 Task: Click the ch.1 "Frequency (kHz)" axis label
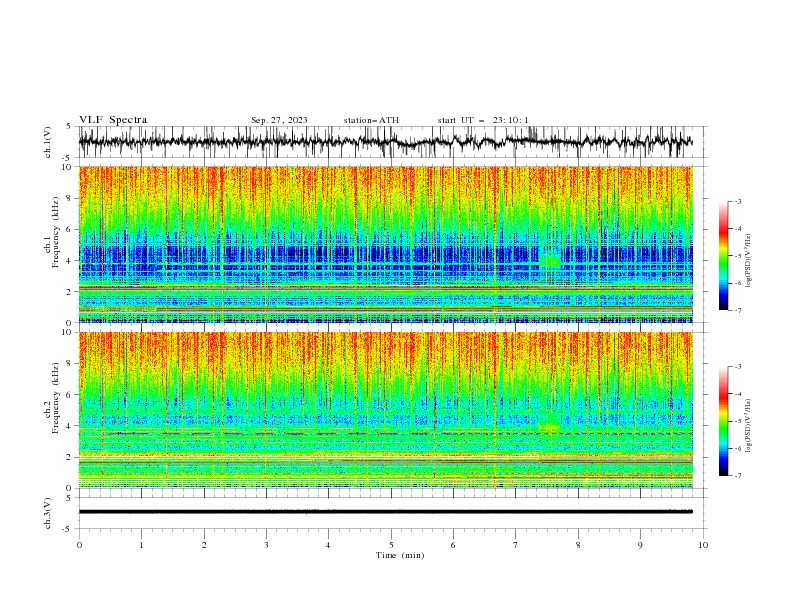point(55,233)
